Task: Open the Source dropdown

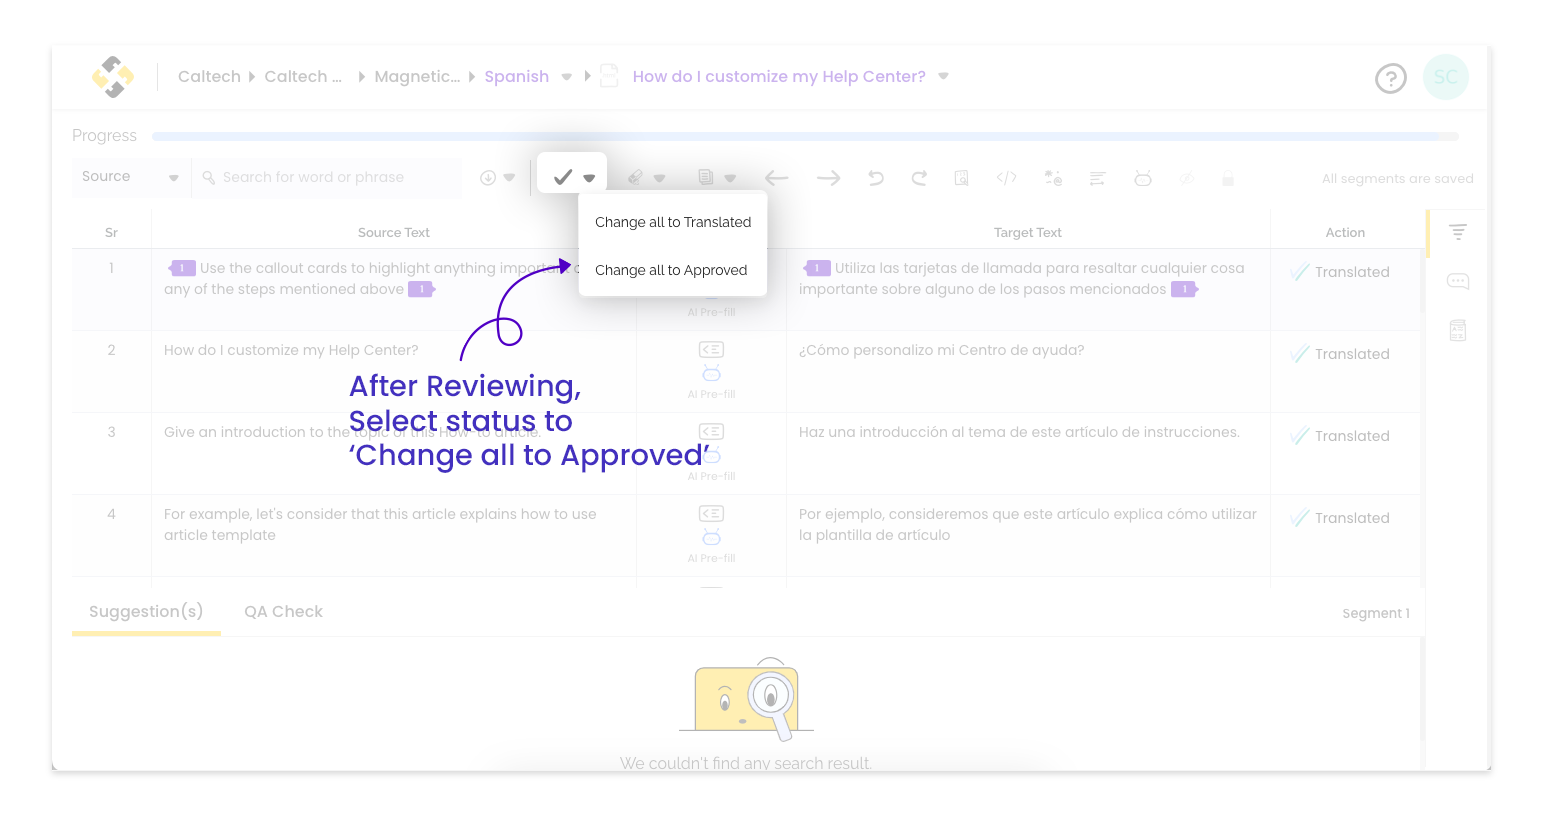Action: coord(130,177)
